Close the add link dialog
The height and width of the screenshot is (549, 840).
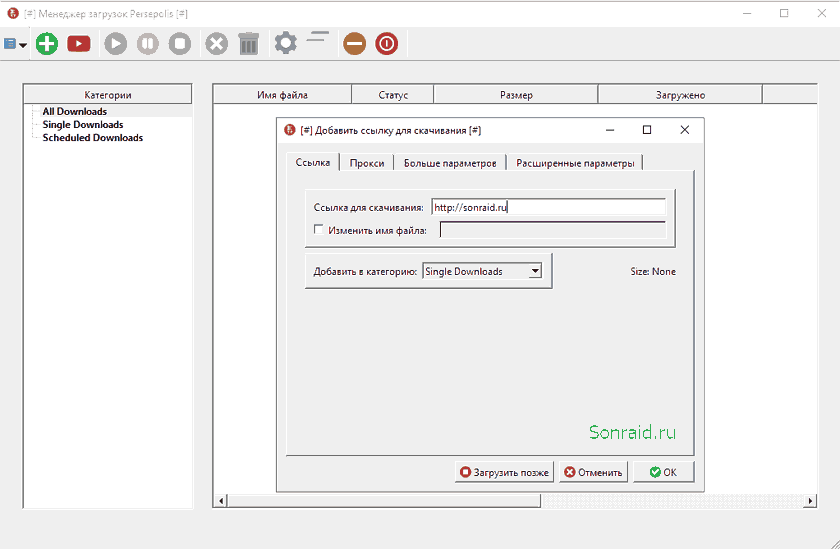[x=685, y=130]
